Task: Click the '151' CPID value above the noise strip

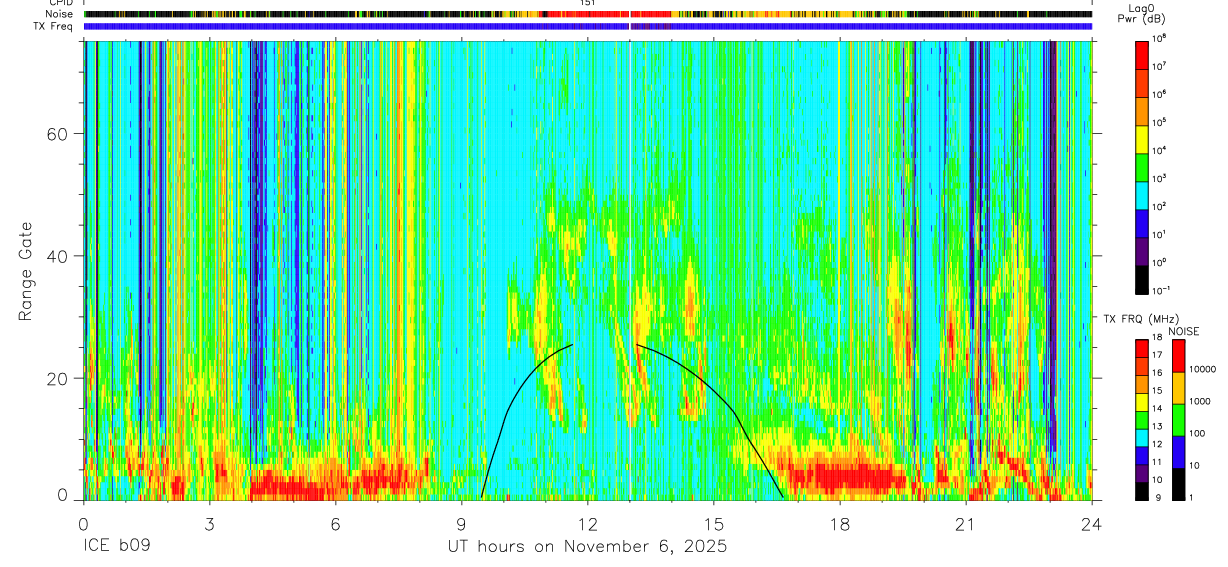Action: tap(588, 3)
